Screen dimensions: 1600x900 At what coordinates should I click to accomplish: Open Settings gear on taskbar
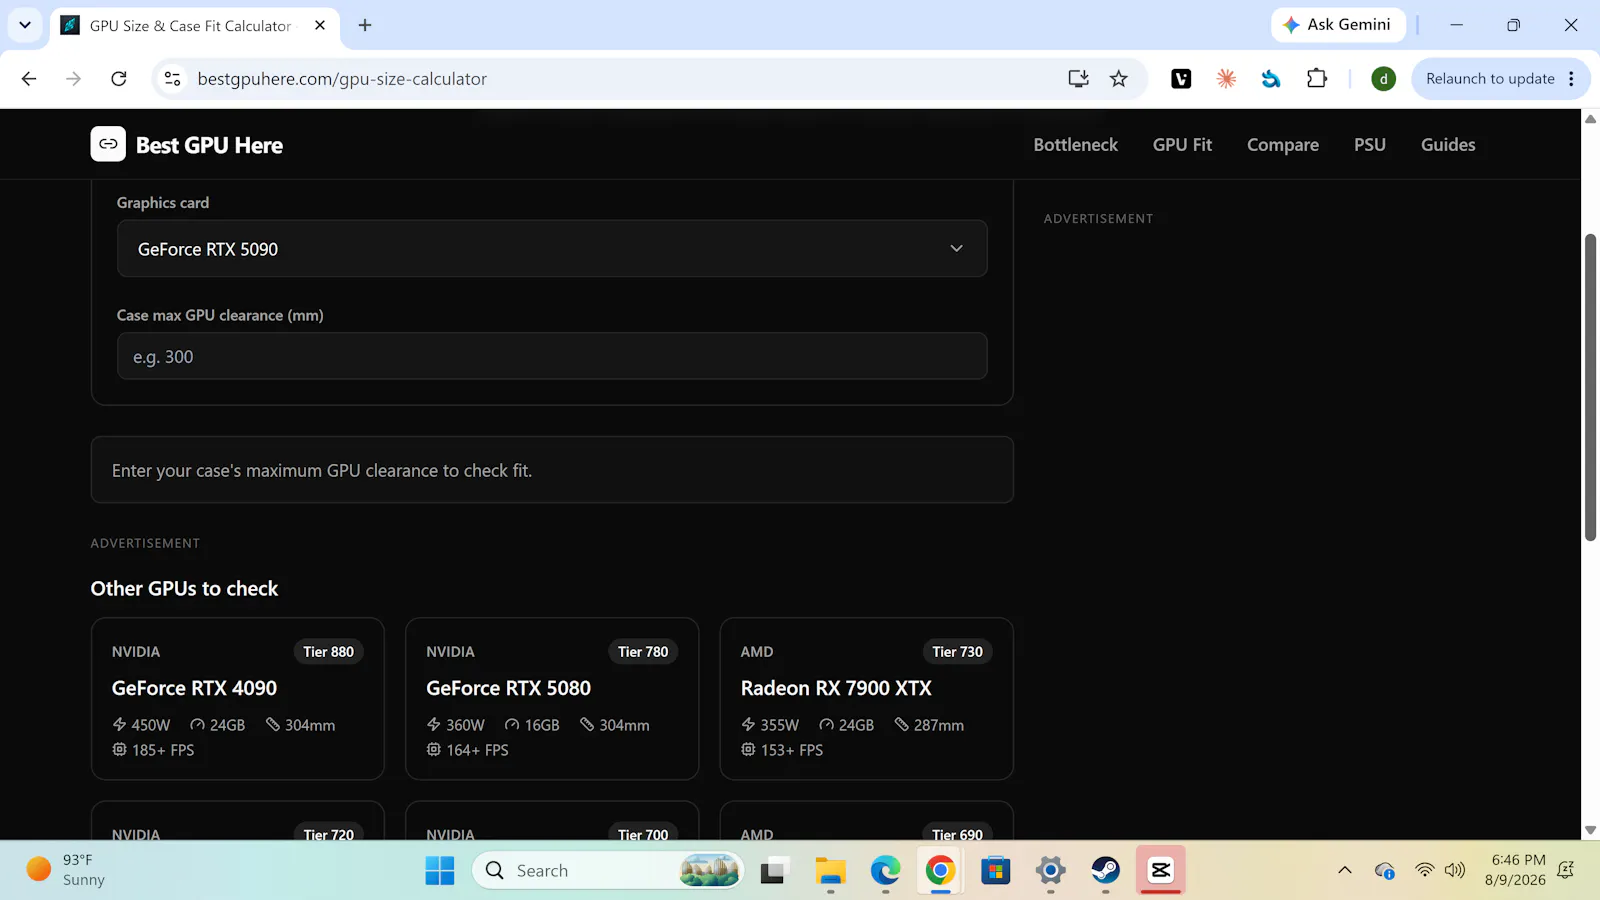point(1050,870)
